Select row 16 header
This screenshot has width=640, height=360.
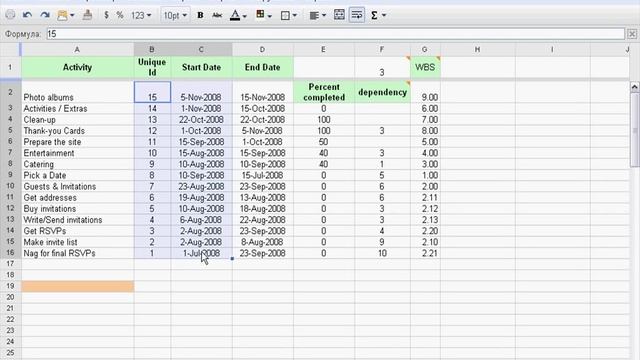click(10, 253)
